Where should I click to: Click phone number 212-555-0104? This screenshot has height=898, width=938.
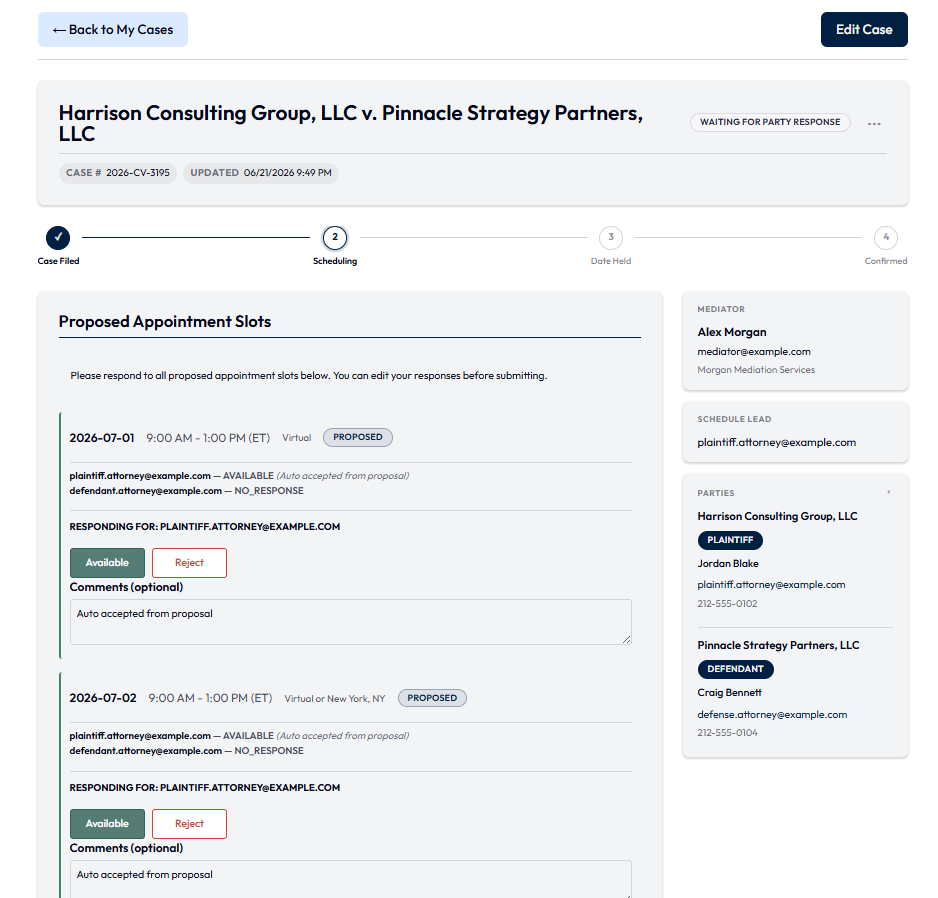[727, 732]
